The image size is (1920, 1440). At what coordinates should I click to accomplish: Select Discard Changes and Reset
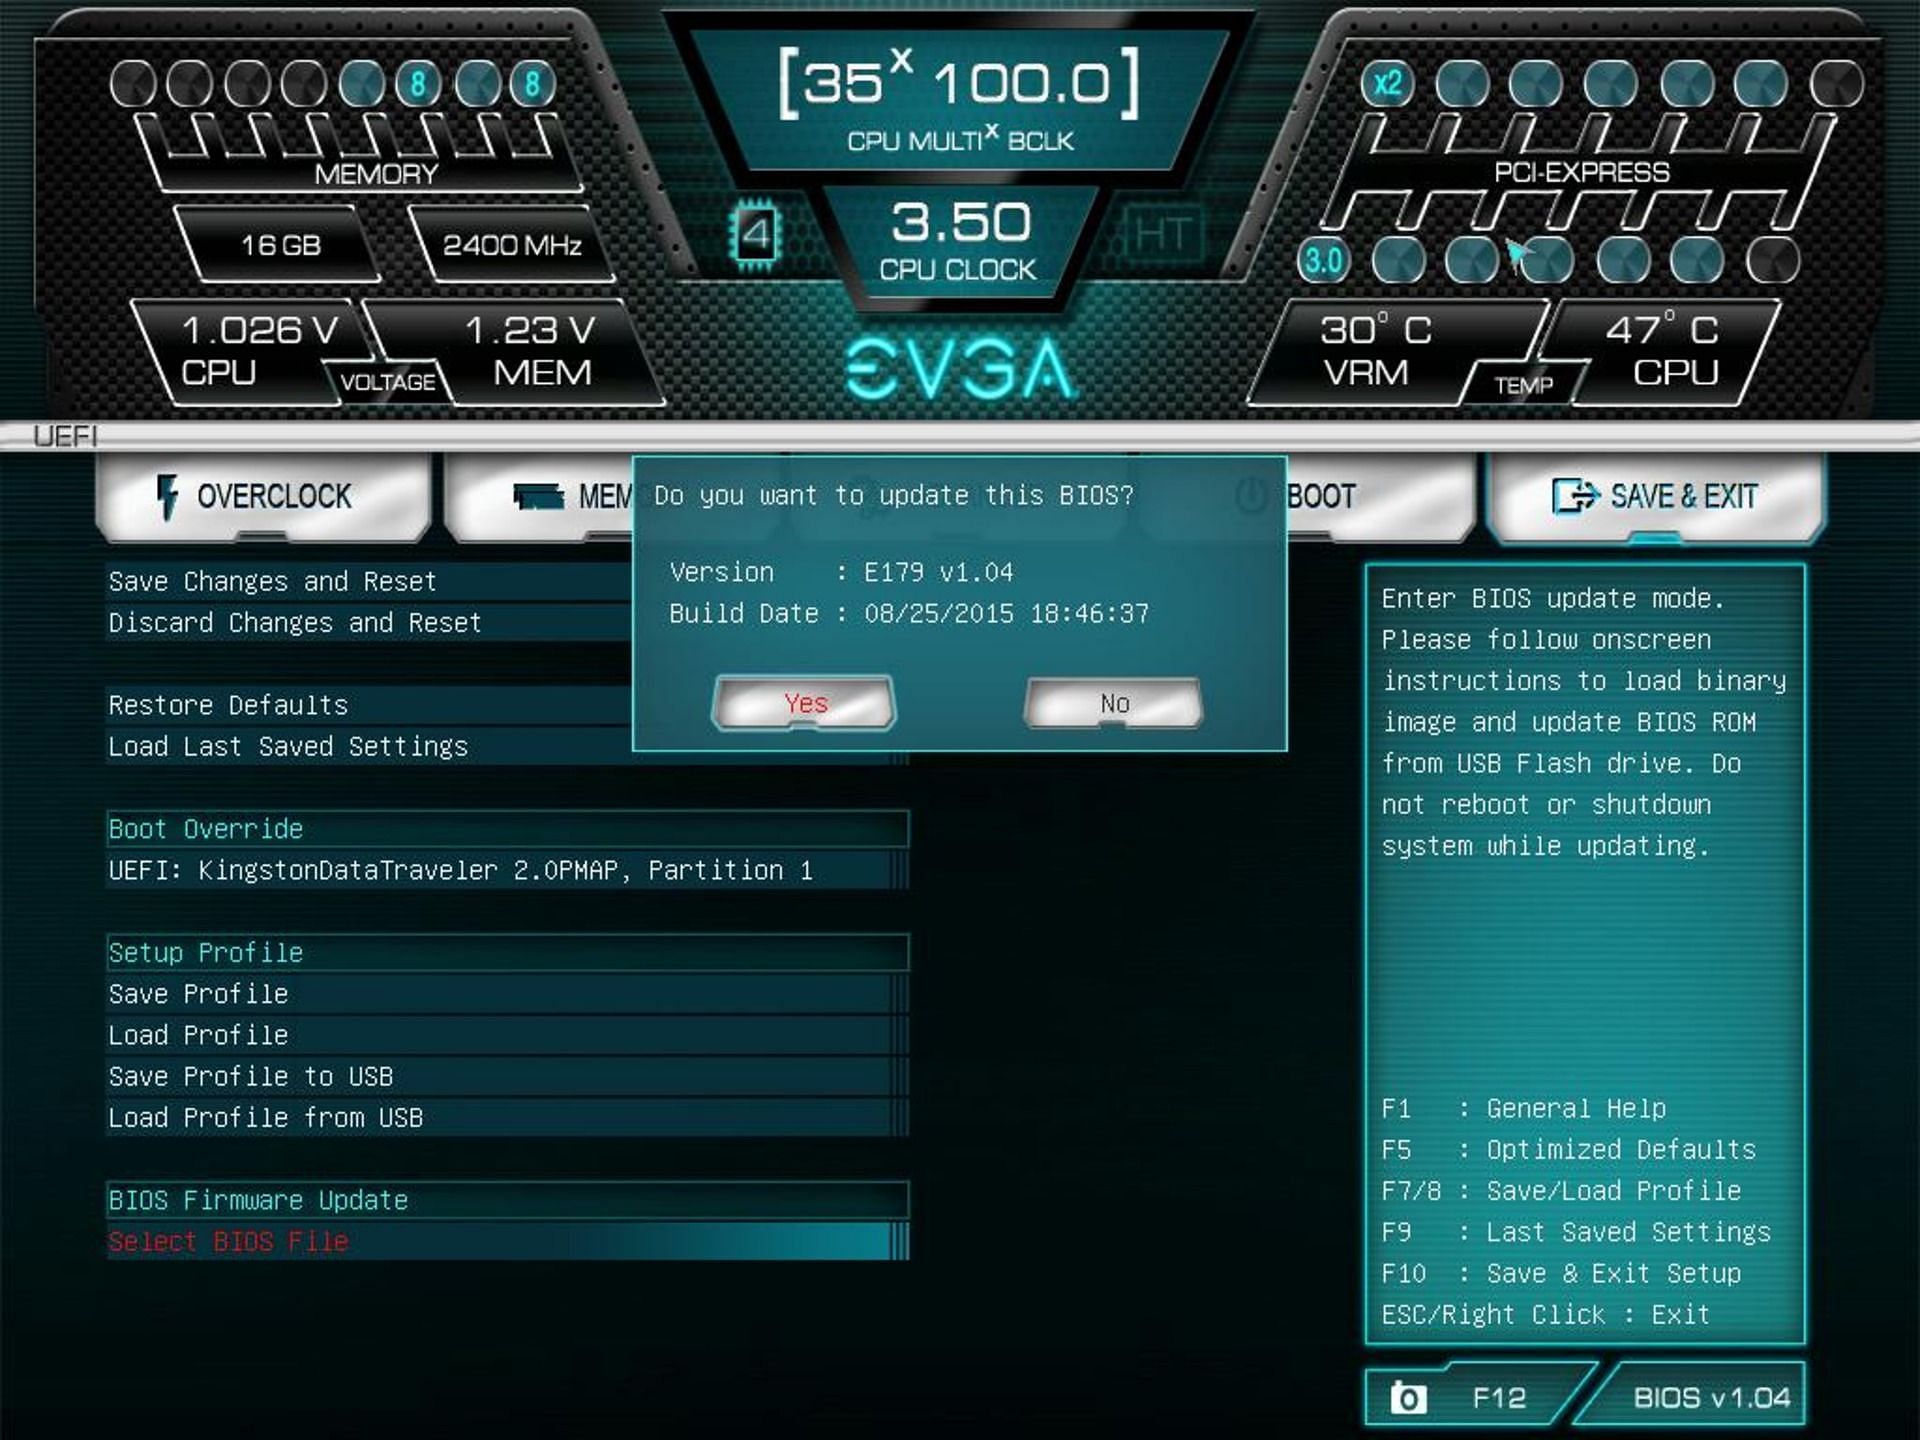tap(370, 622)
